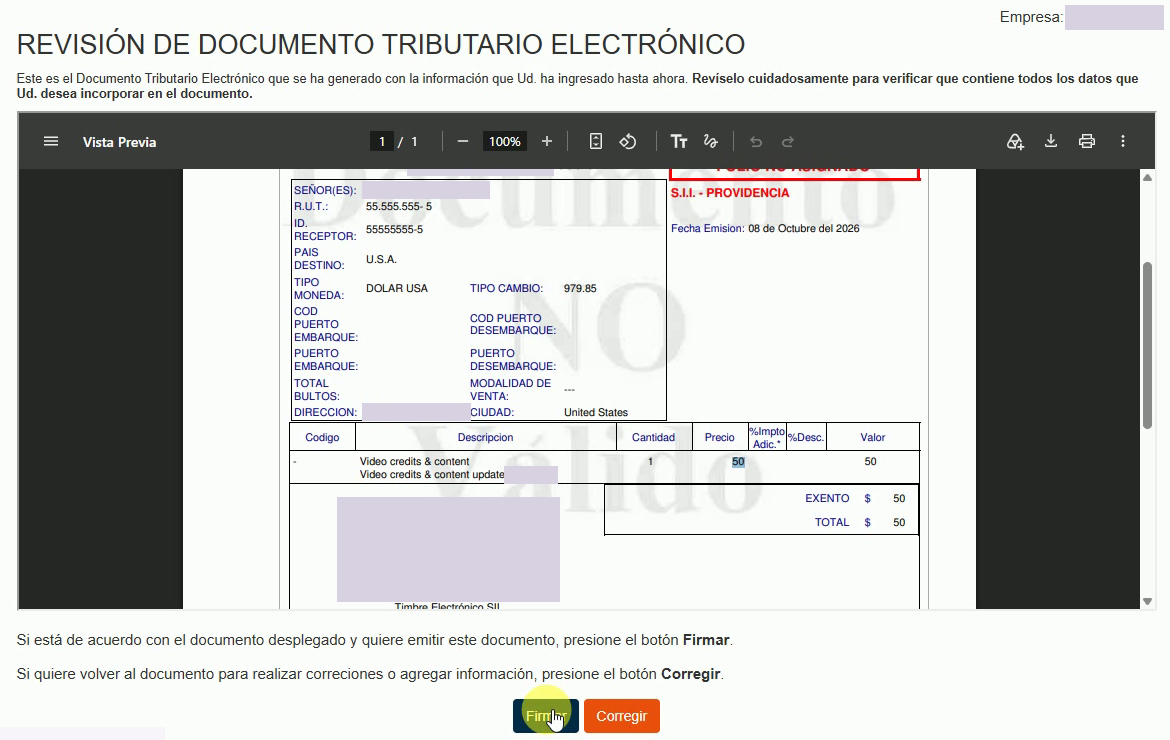Click the United States city value

click(x=595, y=413)
